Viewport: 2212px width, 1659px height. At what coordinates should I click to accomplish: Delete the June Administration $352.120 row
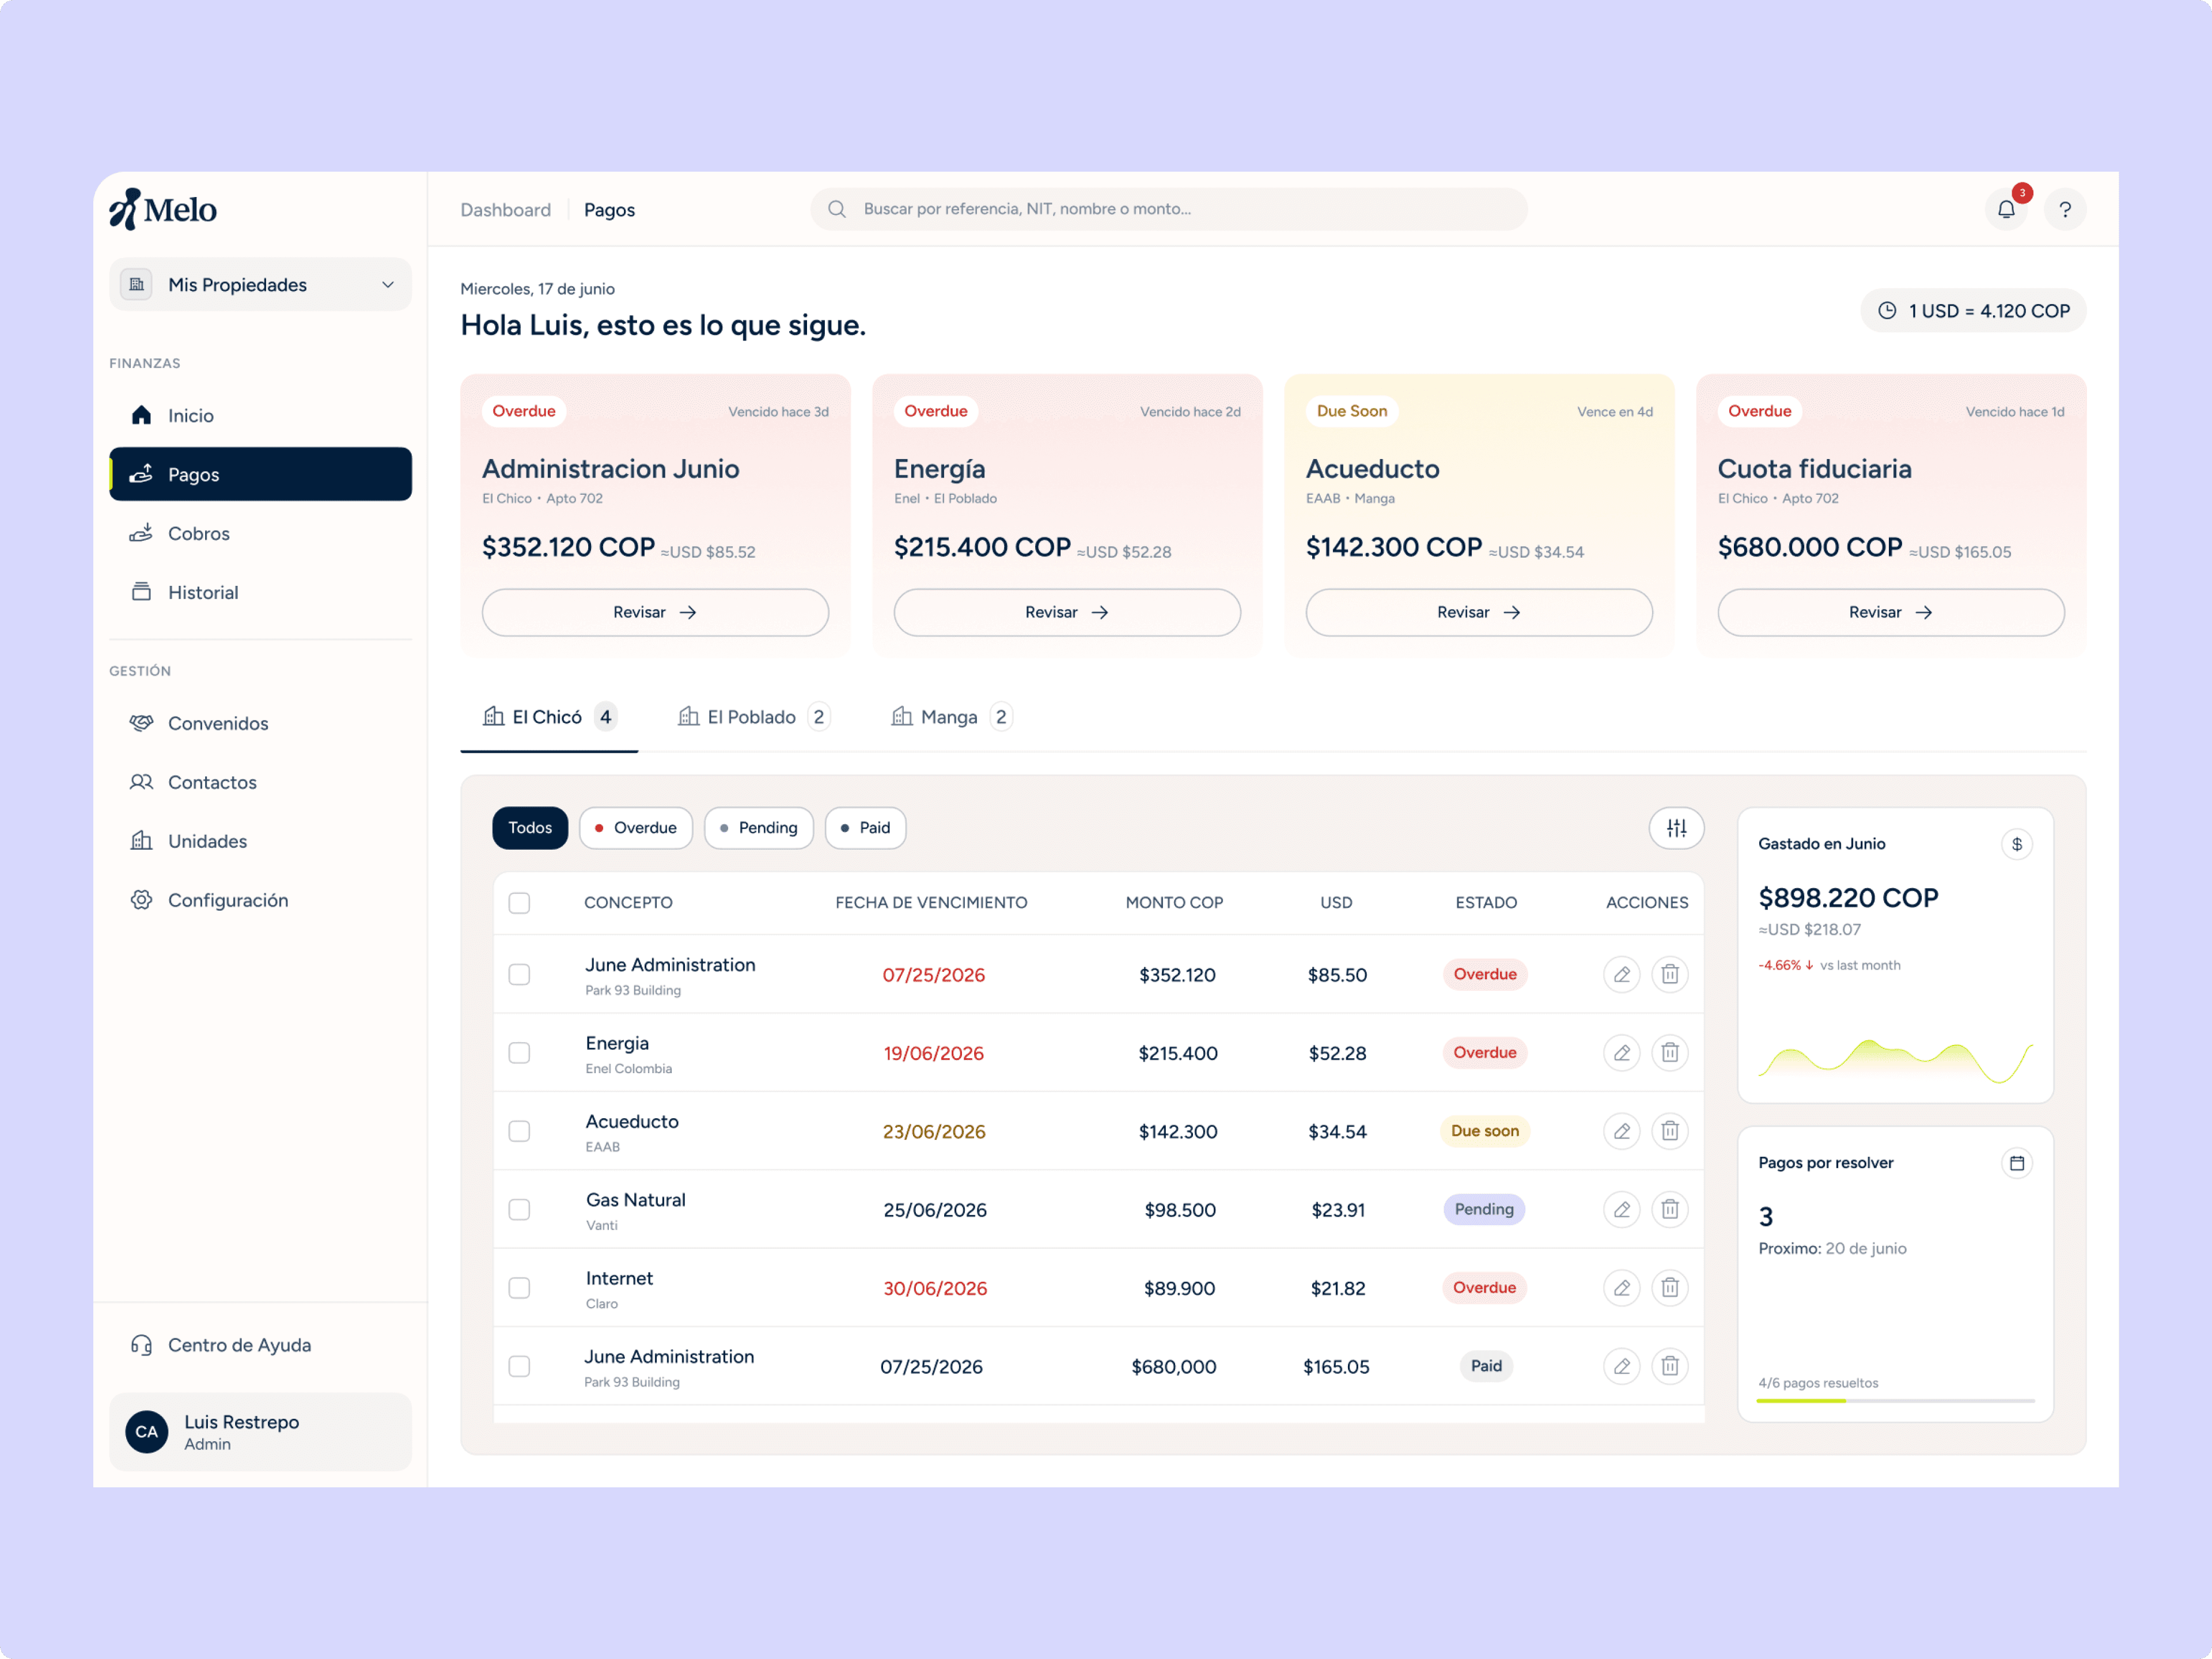pyautogui.click(x=1670, y=974)
